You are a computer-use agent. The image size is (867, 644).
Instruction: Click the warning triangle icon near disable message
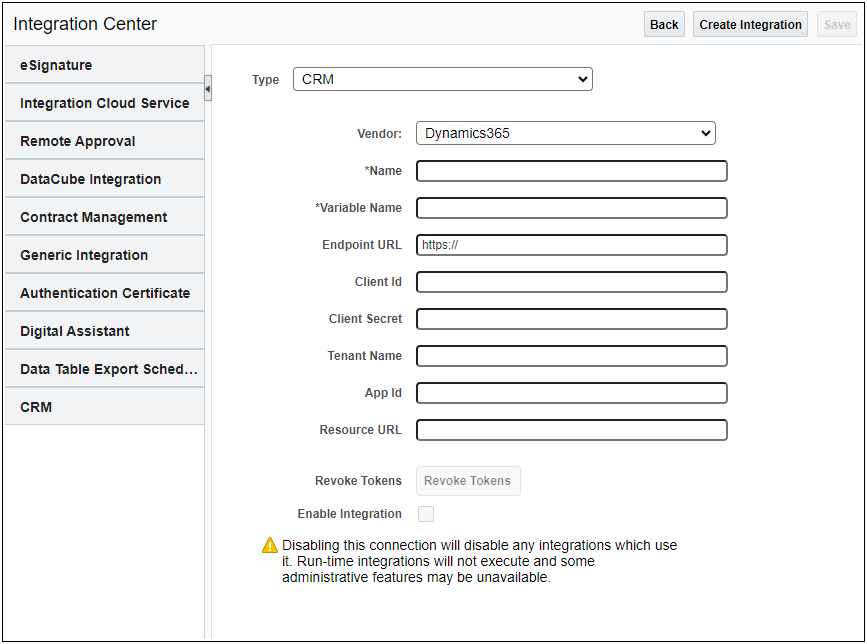click(268, 545)
